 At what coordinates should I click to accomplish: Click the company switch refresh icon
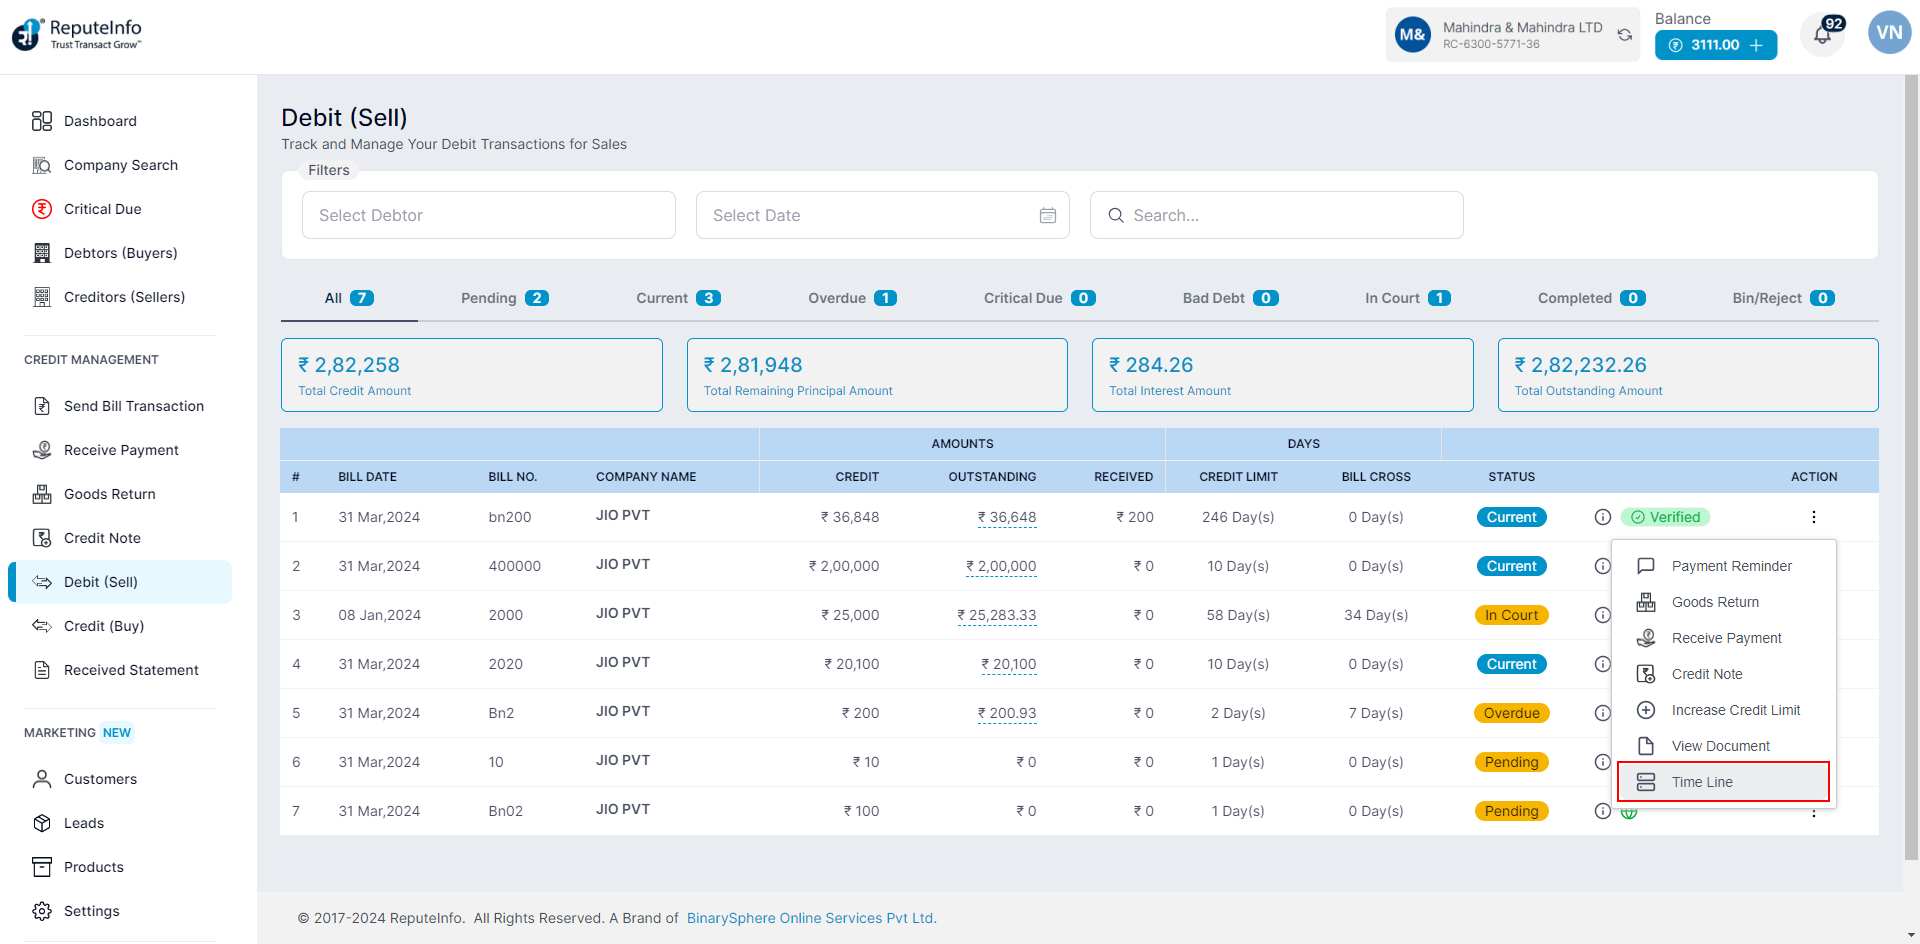[x=1625, y=35]
